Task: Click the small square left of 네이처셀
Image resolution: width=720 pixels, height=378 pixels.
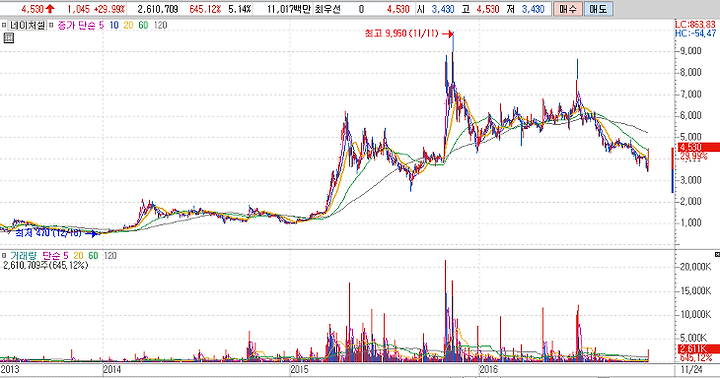Action: click(4, 25)
